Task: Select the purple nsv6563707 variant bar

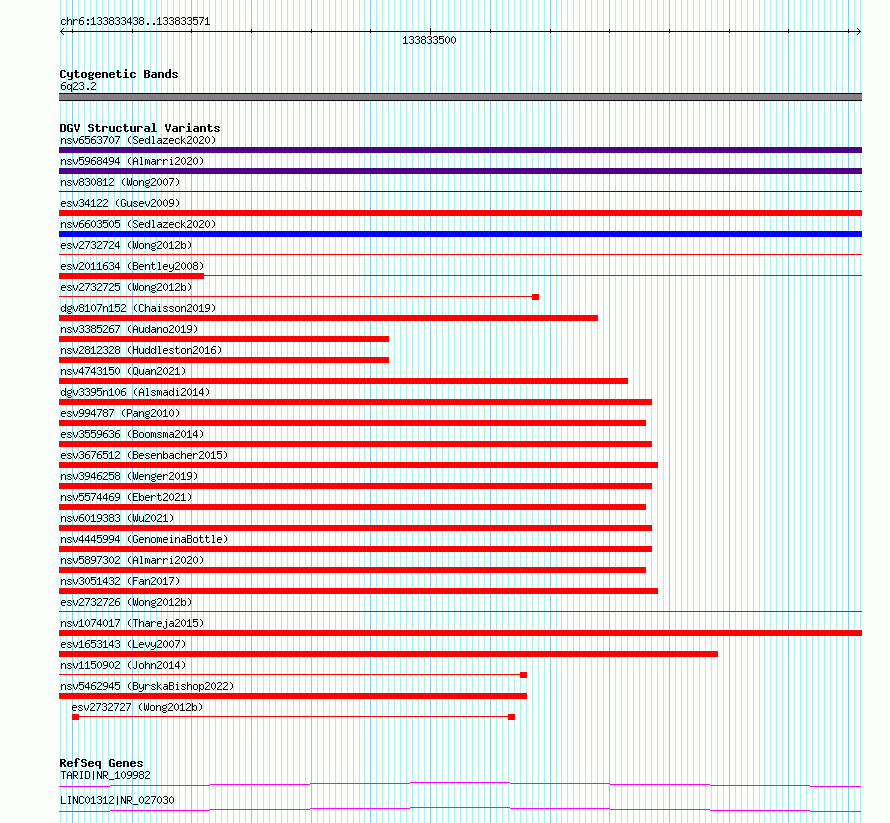Action: pyautogui.click(x=460, y=150)
